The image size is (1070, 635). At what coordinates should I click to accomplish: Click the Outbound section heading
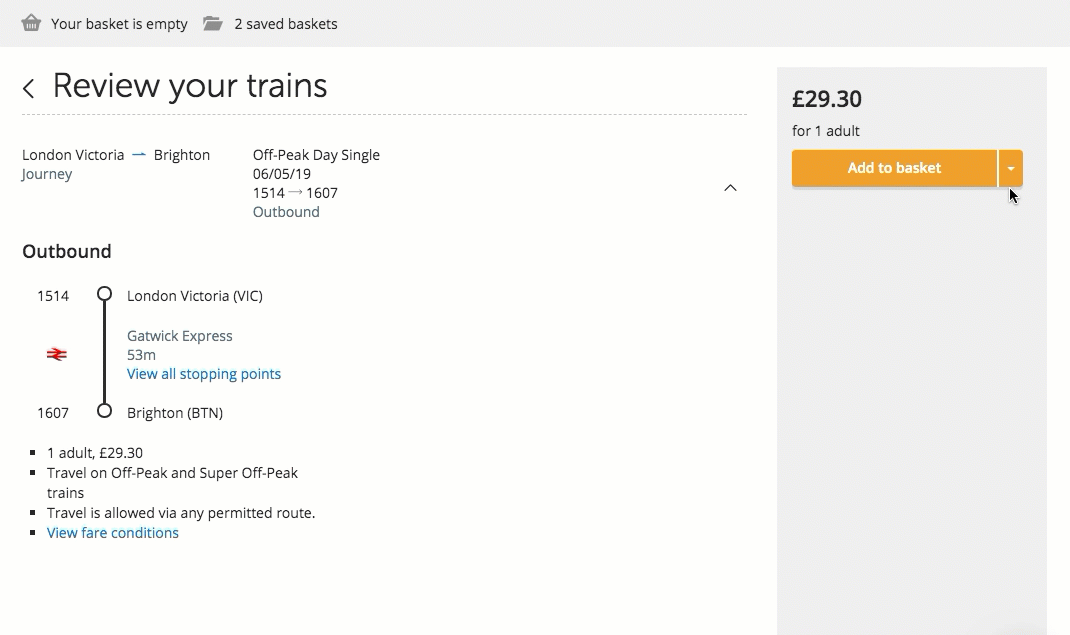click(x=67, y=251)
